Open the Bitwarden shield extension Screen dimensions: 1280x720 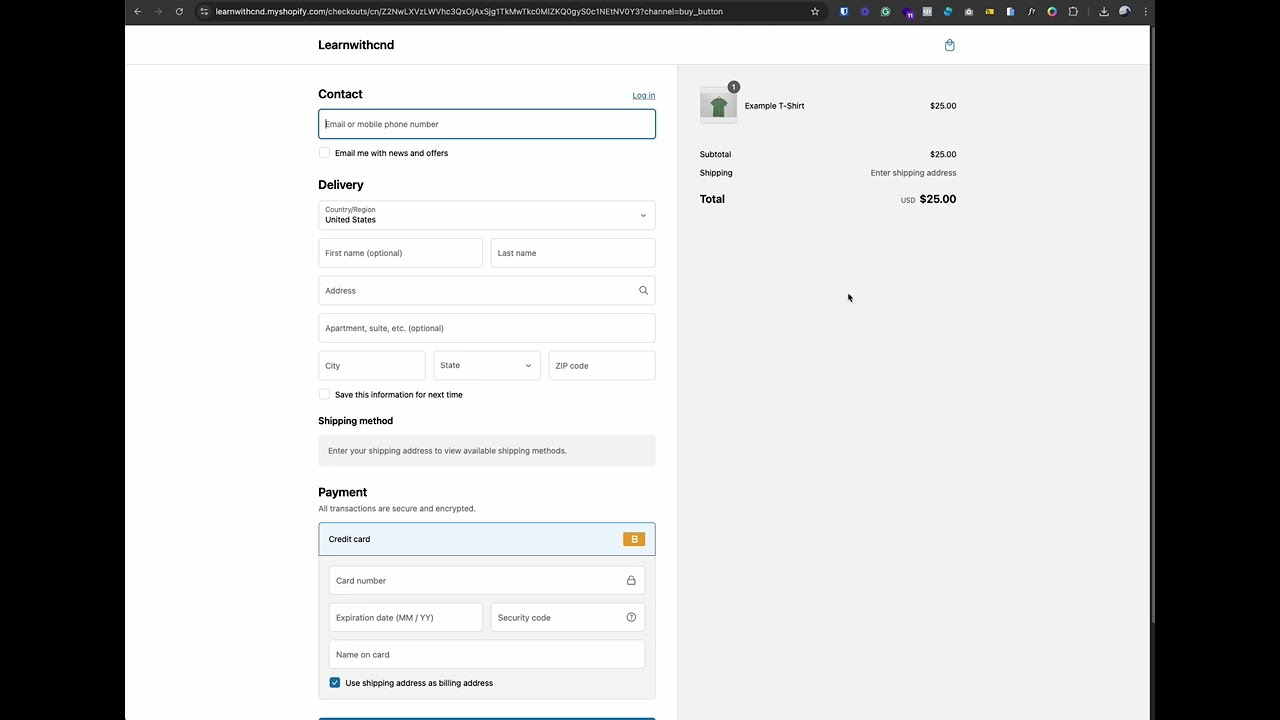(844, 12)
